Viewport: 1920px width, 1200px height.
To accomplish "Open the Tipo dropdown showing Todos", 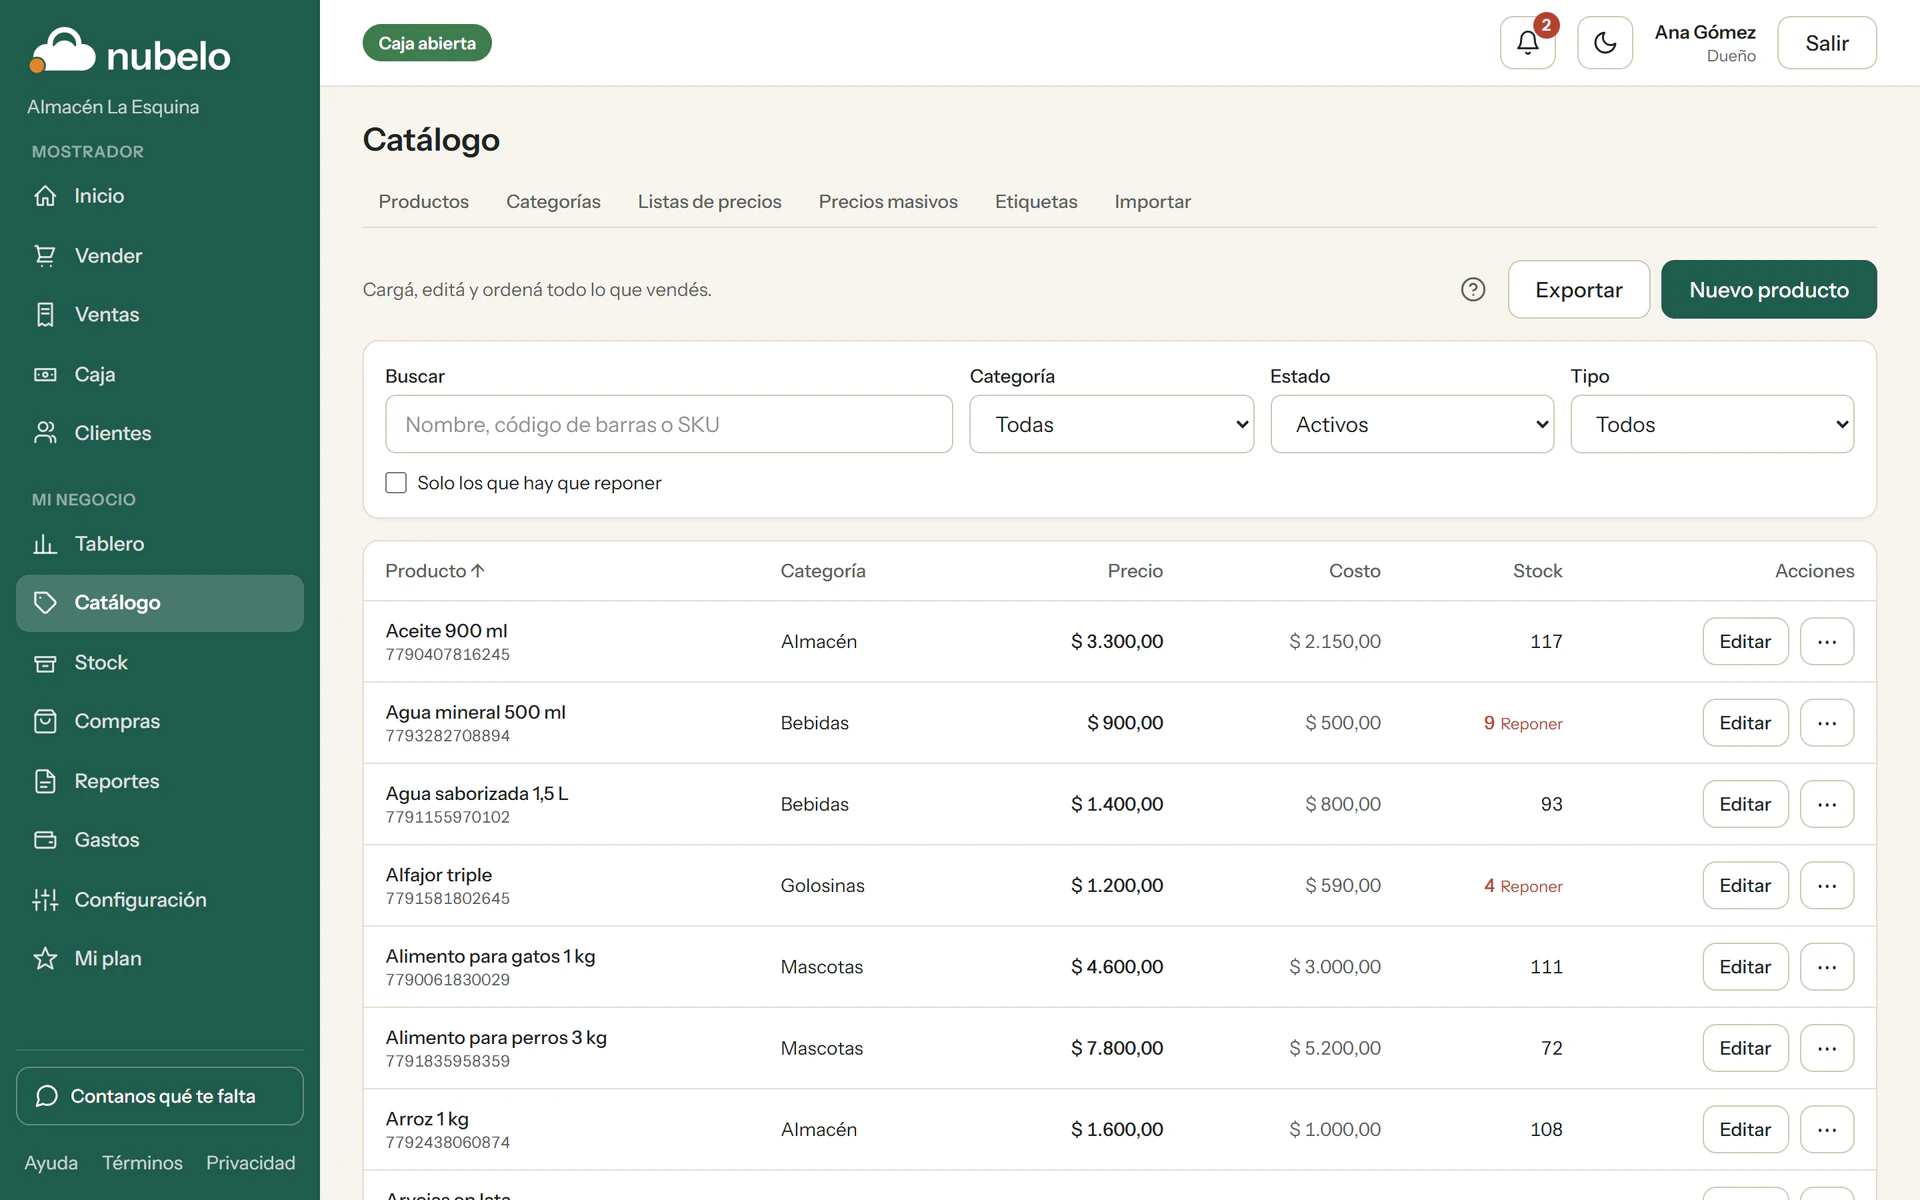I will point(1712,424).
